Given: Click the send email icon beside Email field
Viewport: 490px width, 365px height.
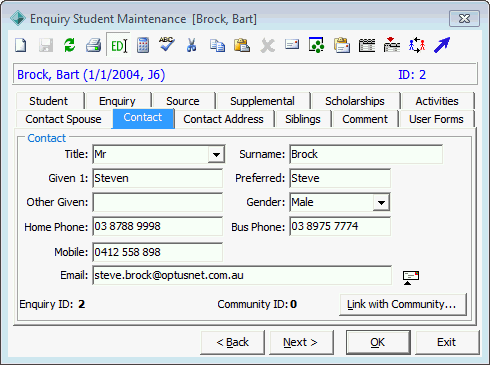Looking at the screenshot, I should click(411, 277).
